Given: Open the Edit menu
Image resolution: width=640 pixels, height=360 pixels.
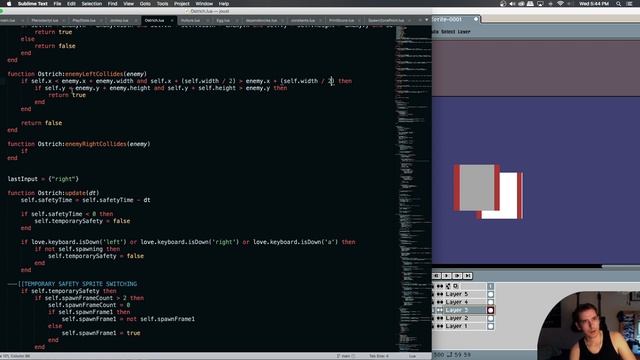Looking at the screenshot, I should tap(71, 4).
